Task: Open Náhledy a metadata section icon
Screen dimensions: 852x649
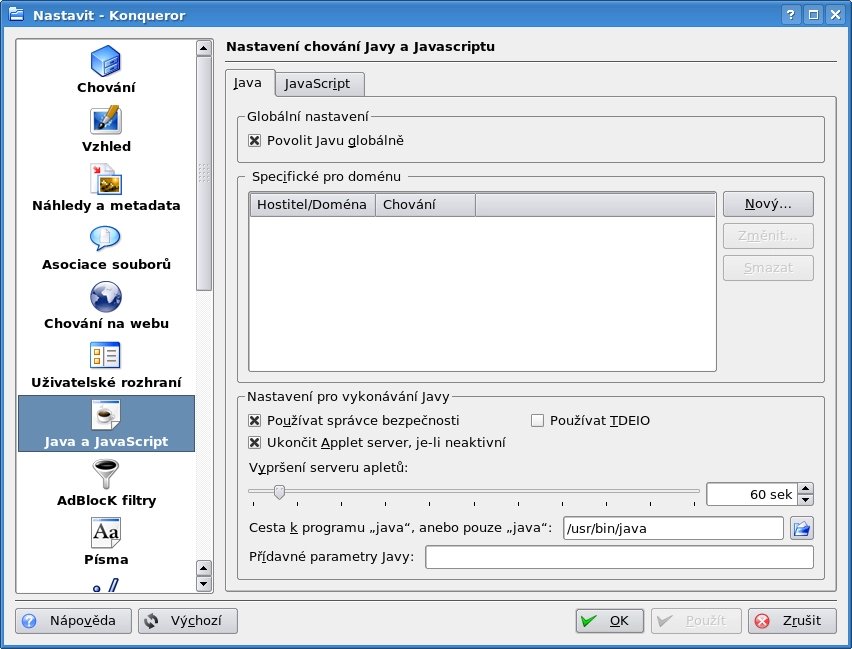Action: (105, 179)
